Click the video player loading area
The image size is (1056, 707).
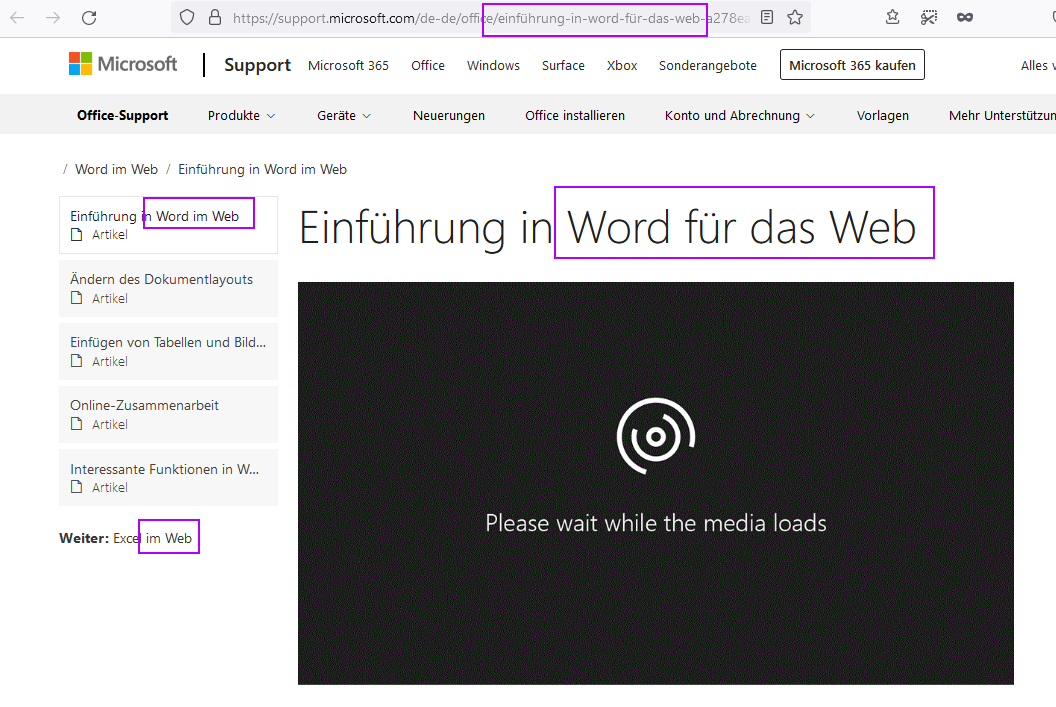[655, 483]
